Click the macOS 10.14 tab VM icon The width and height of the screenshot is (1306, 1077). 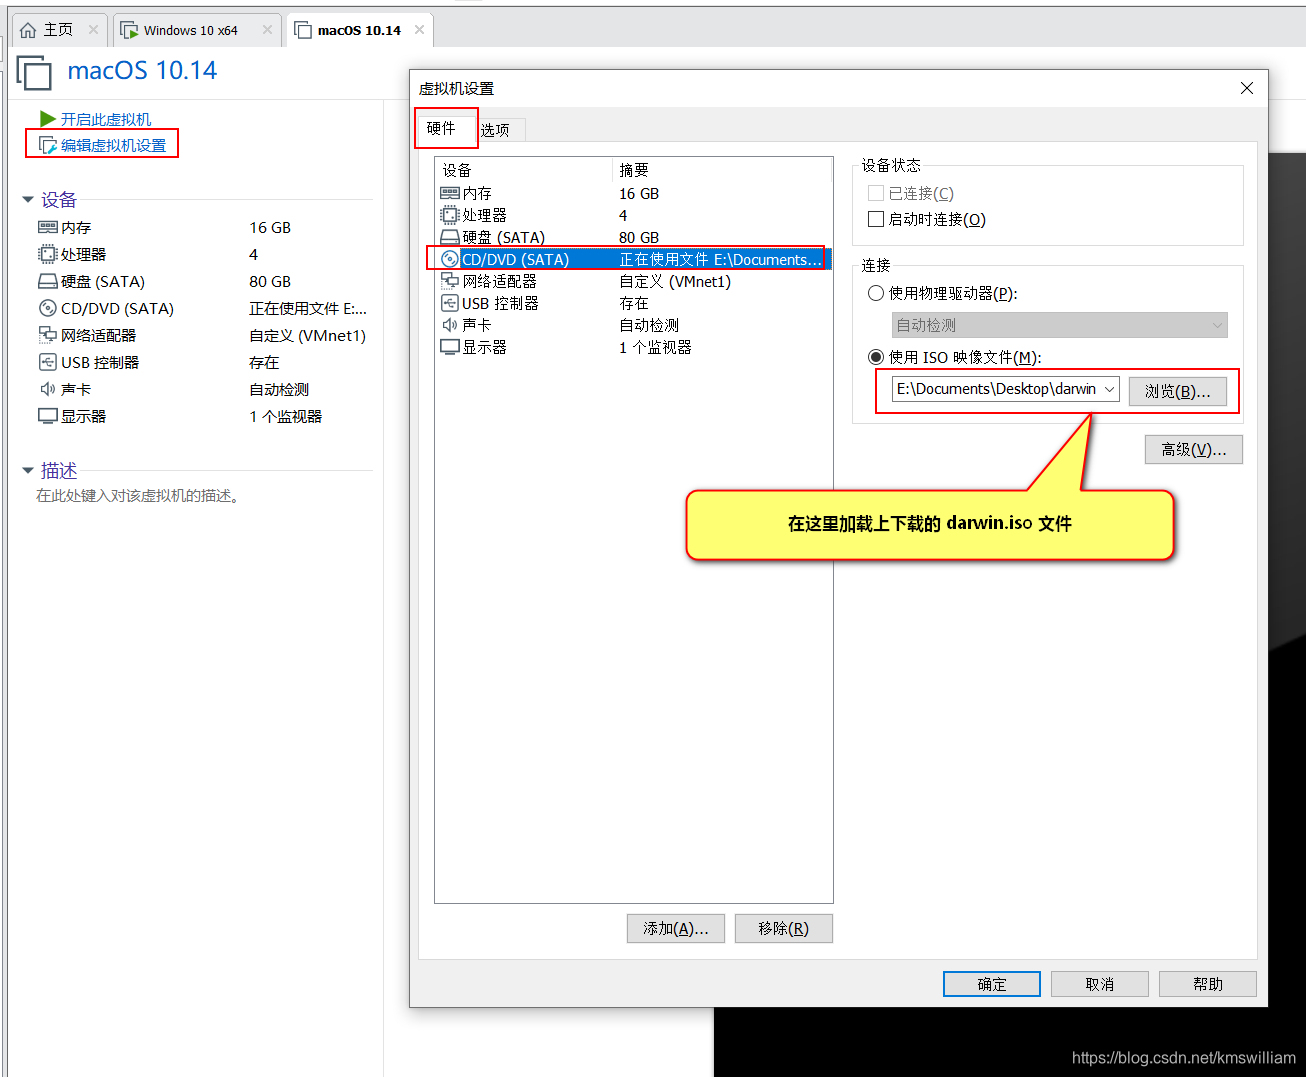point(303,30)
